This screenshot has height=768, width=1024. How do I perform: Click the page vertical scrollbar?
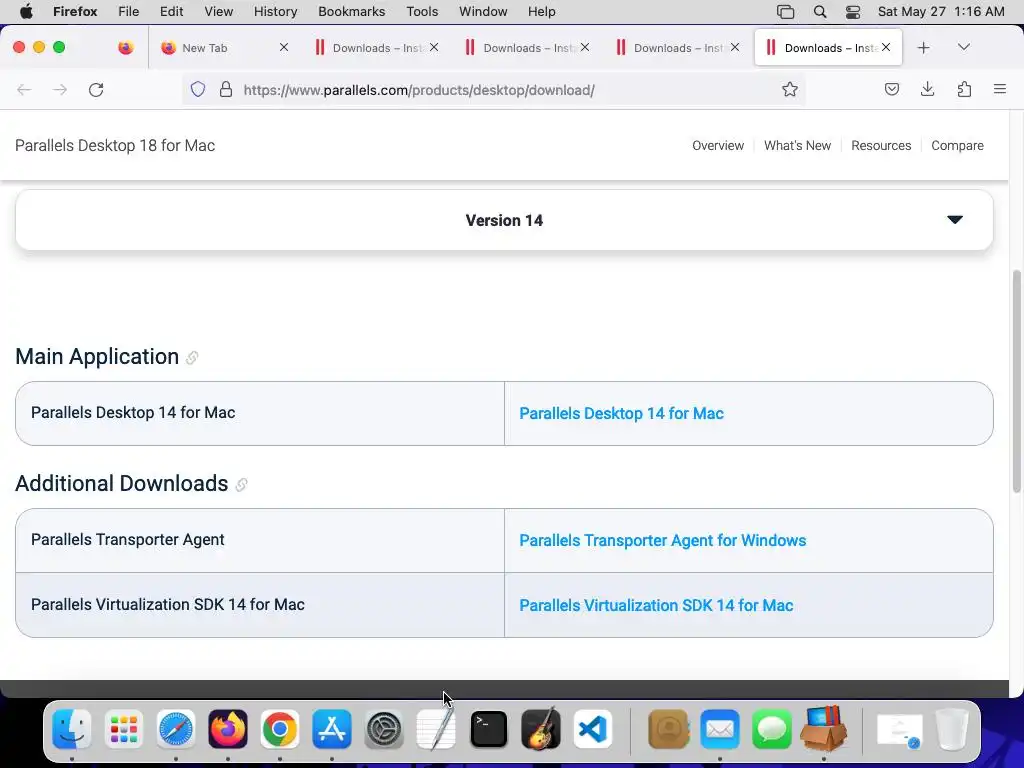1016,381
